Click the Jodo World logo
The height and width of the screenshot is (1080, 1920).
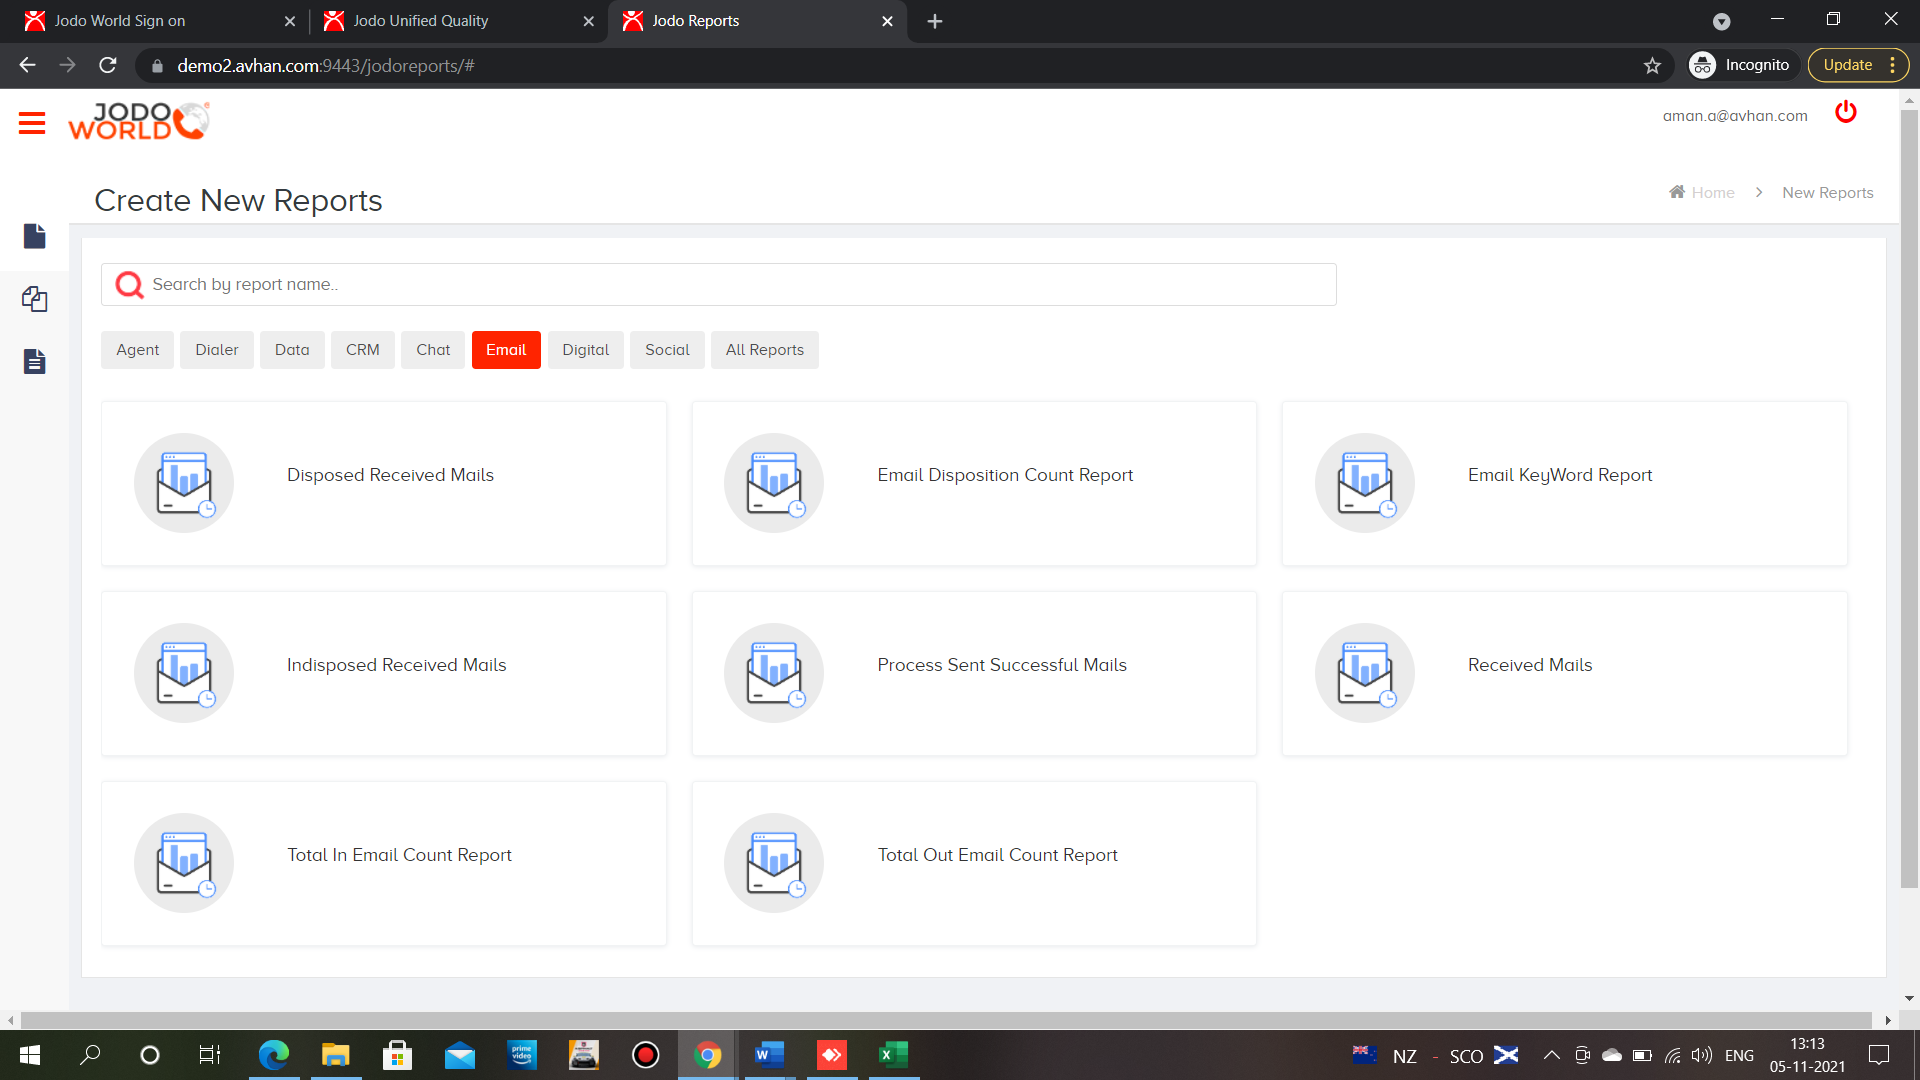[x=138, y=119]
